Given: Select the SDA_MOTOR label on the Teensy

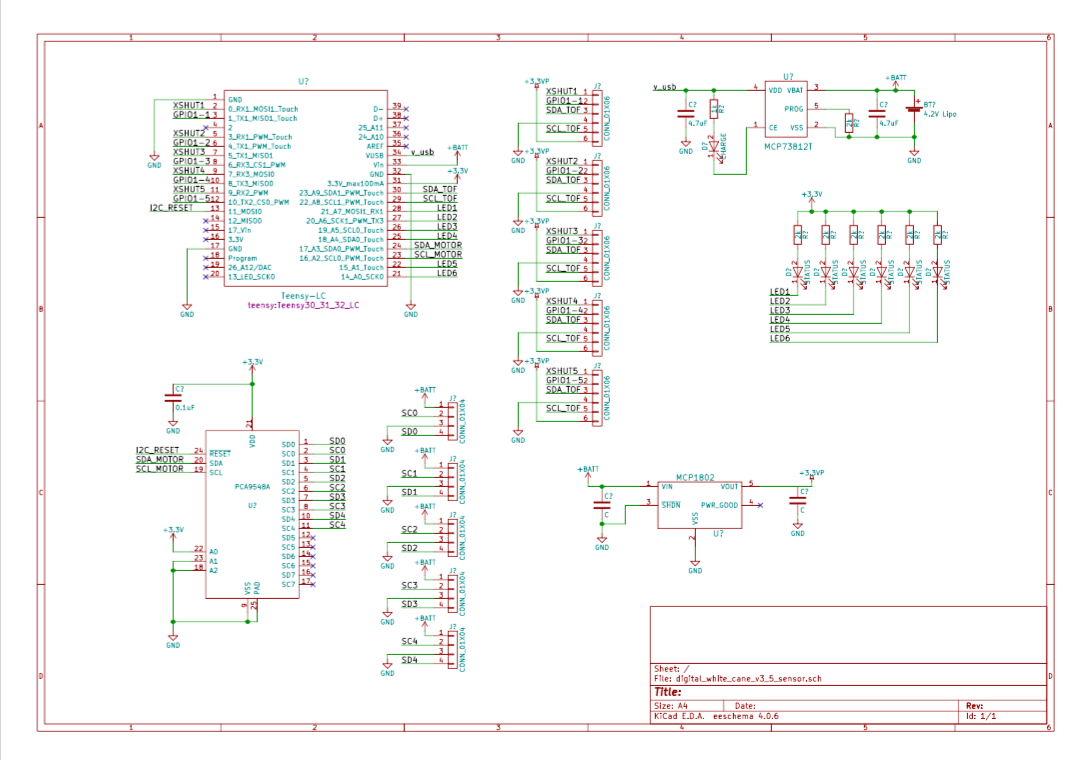Looking at the screenshot, I should click(x=438, y=245).
